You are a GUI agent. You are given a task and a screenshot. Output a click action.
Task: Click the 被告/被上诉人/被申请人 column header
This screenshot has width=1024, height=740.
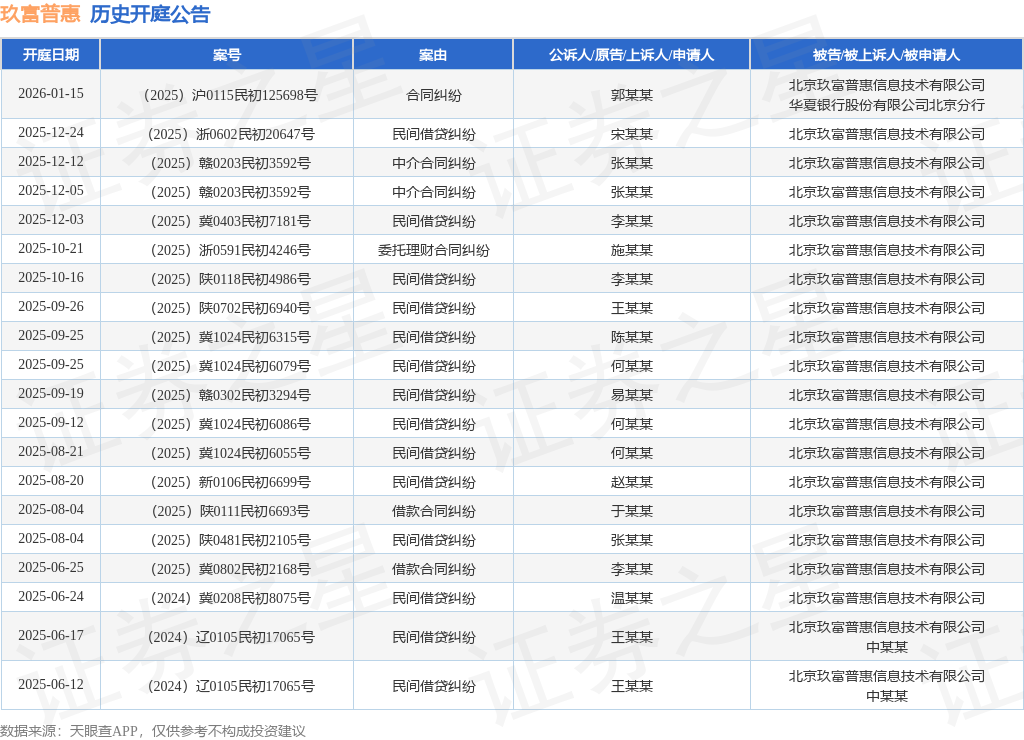click(886, 55)
